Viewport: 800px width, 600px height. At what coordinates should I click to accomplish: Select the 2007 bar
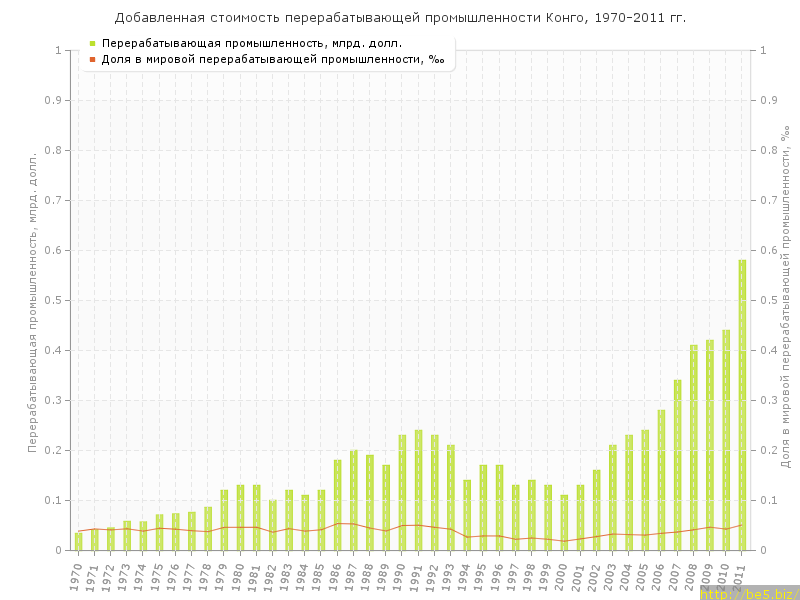pos(677,465)
